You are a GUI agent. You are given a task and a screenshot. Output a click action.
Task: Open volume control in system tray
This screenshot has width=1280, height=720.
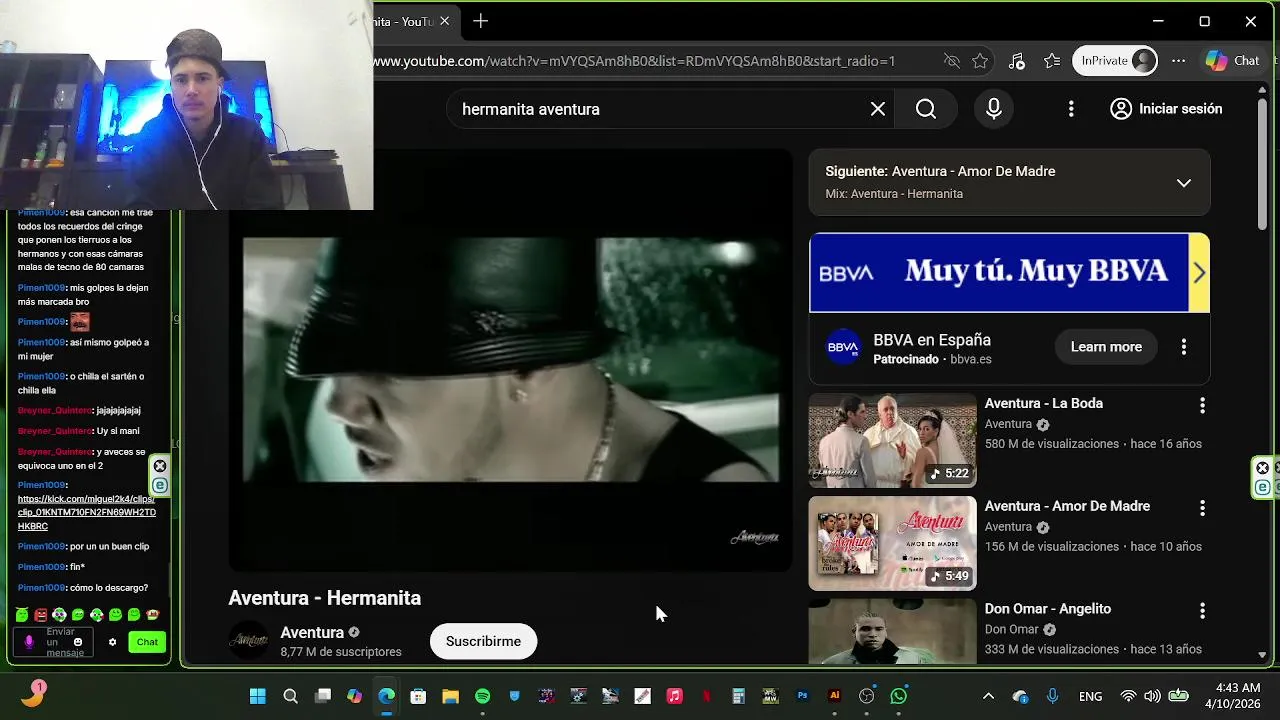coord(1153,696)
